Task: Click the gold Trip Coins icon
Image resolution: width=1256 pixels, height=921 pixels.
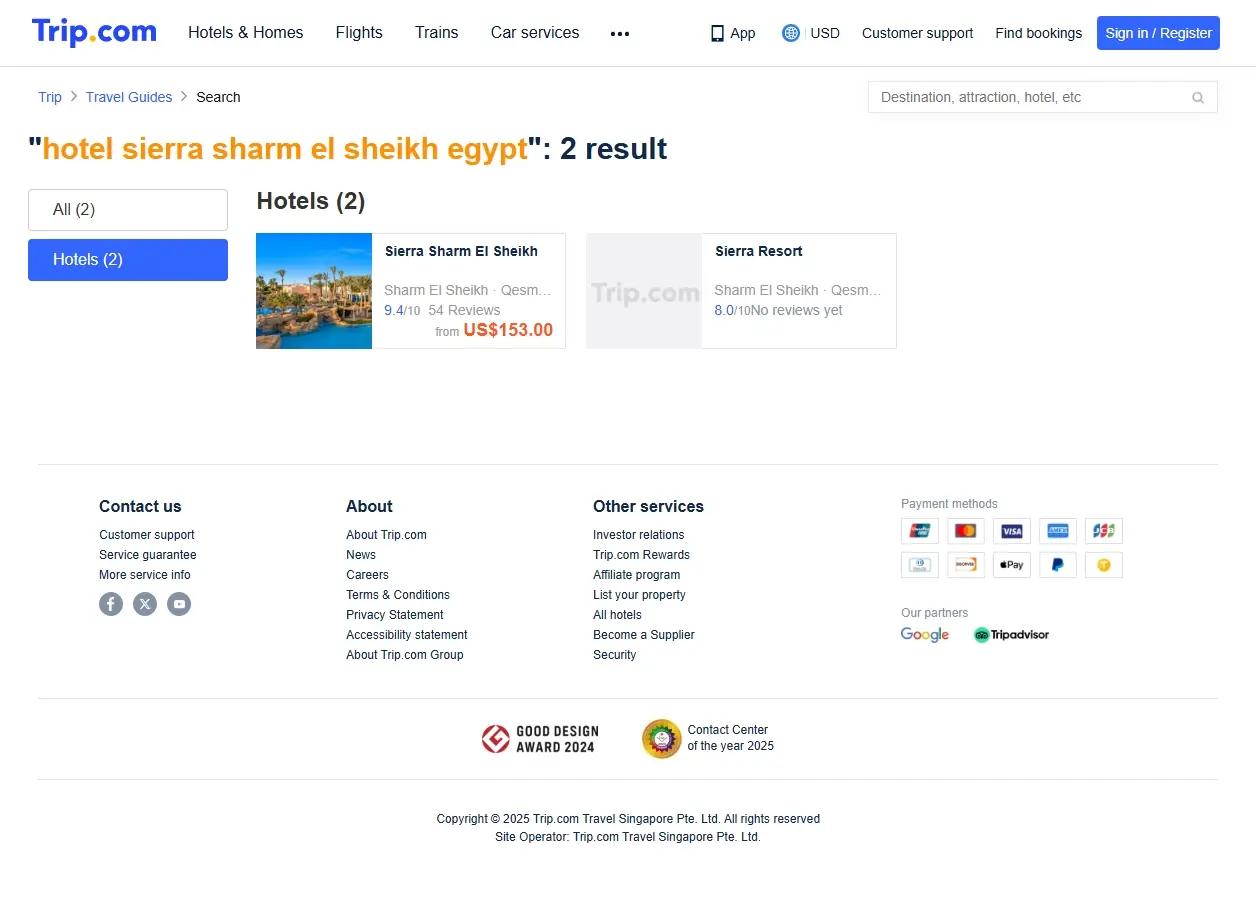Action: pyautogui.click(x=1104, y=565)
